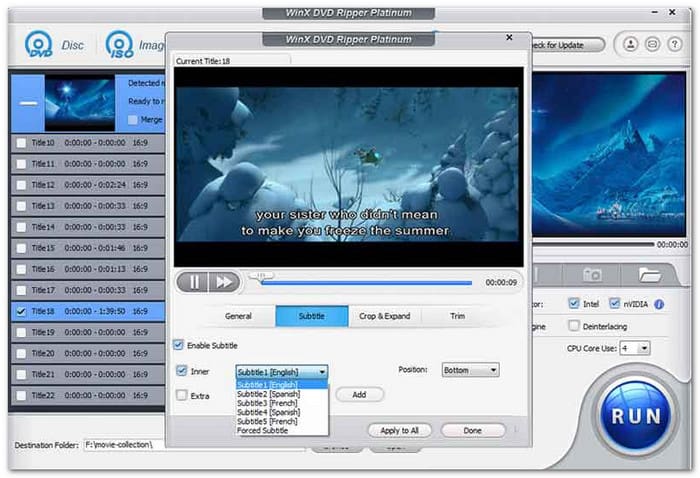Click the hardware accelerator info icon
The image size is (700, 478).
[659, 304]
